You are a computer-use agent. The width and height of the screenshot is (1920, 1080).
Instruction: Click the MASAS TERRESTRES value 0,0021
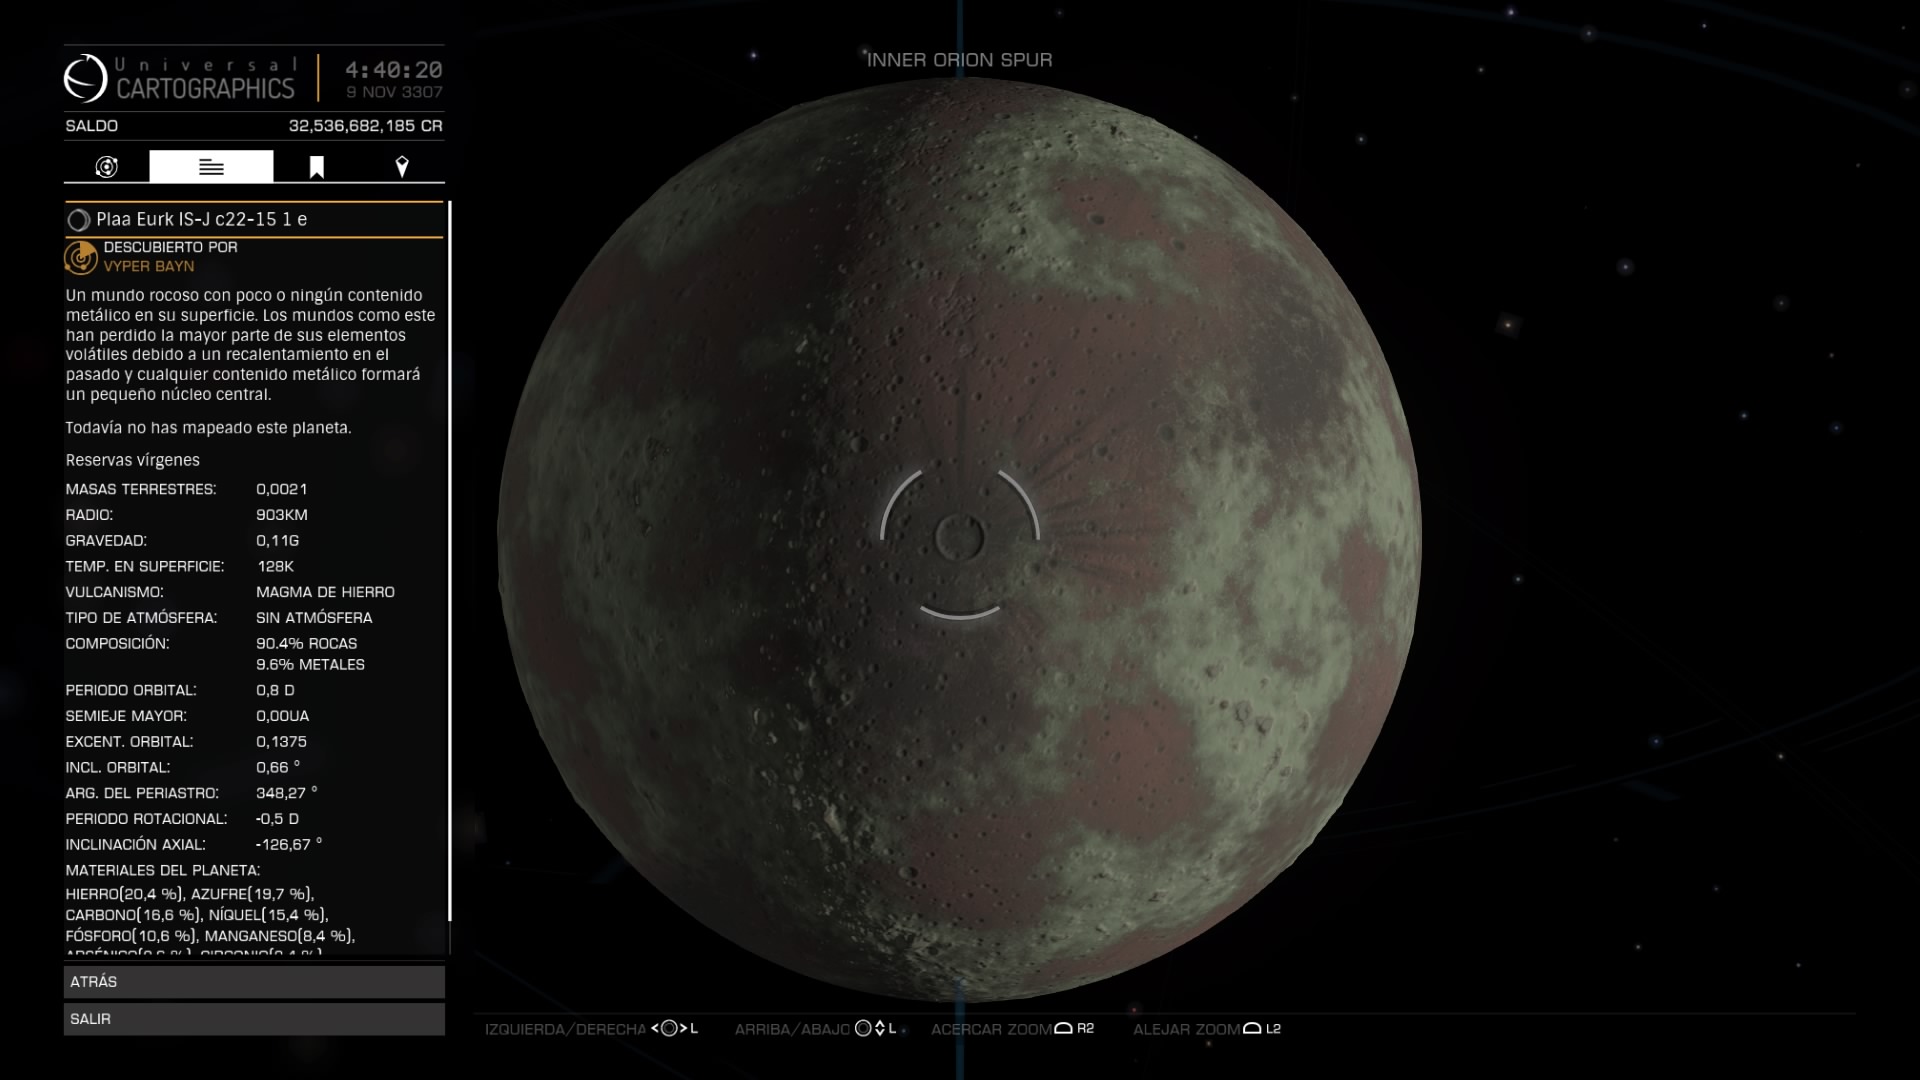tap(282, 489)
